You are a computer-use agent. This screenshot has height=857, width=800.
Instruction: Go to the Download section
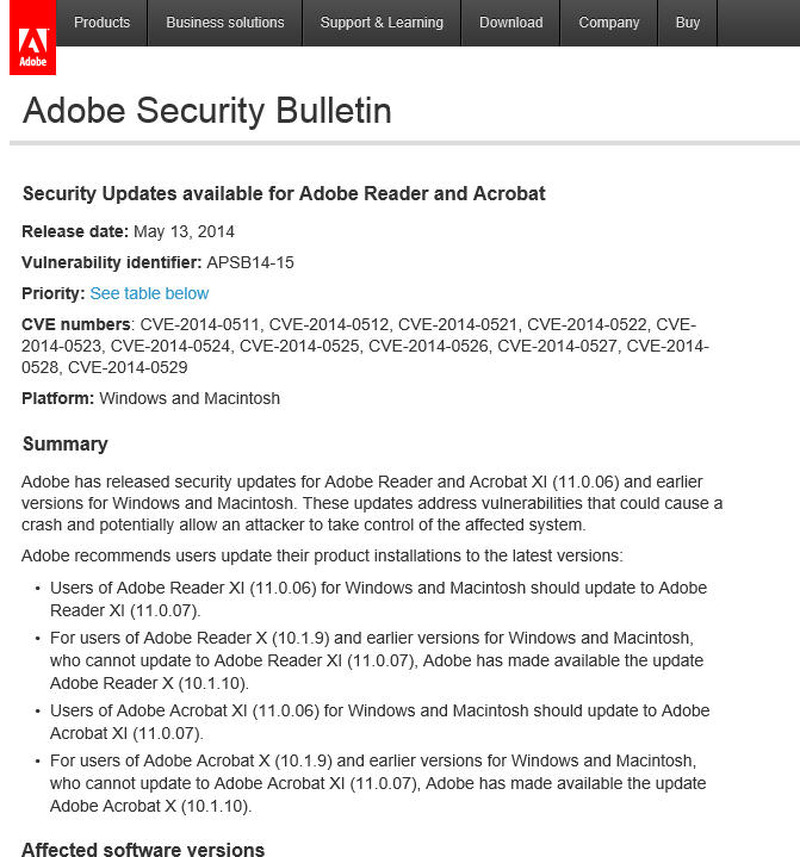[511, 22]
